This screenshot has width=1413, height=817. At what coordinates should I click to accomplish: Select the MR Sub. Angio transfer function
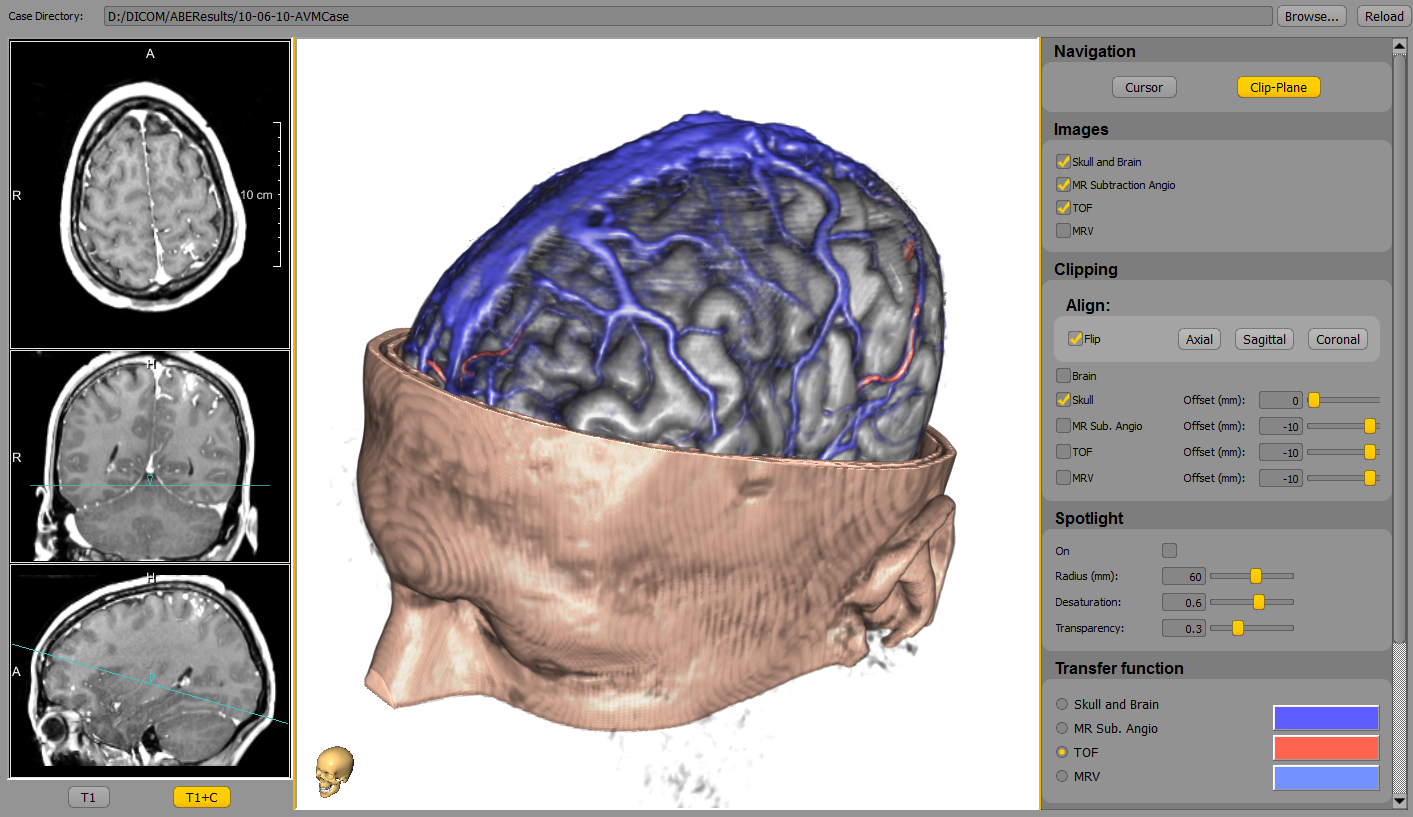[1062, 728]
